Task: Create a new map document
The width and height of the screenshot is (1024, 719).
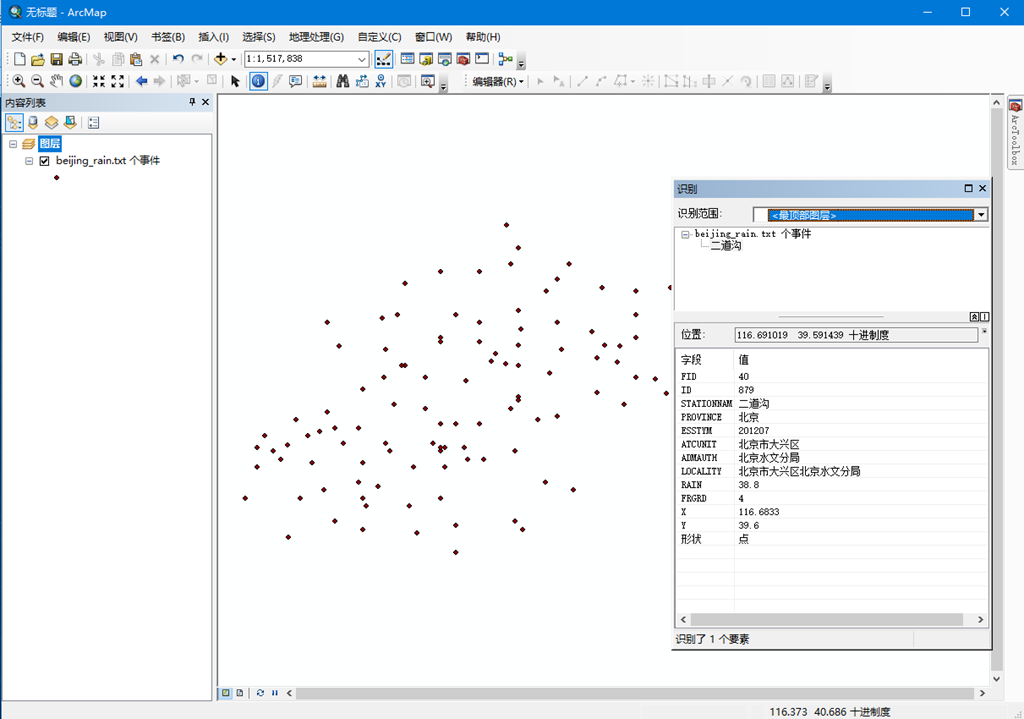Action: pyautogui.click(x=20, y=59)
